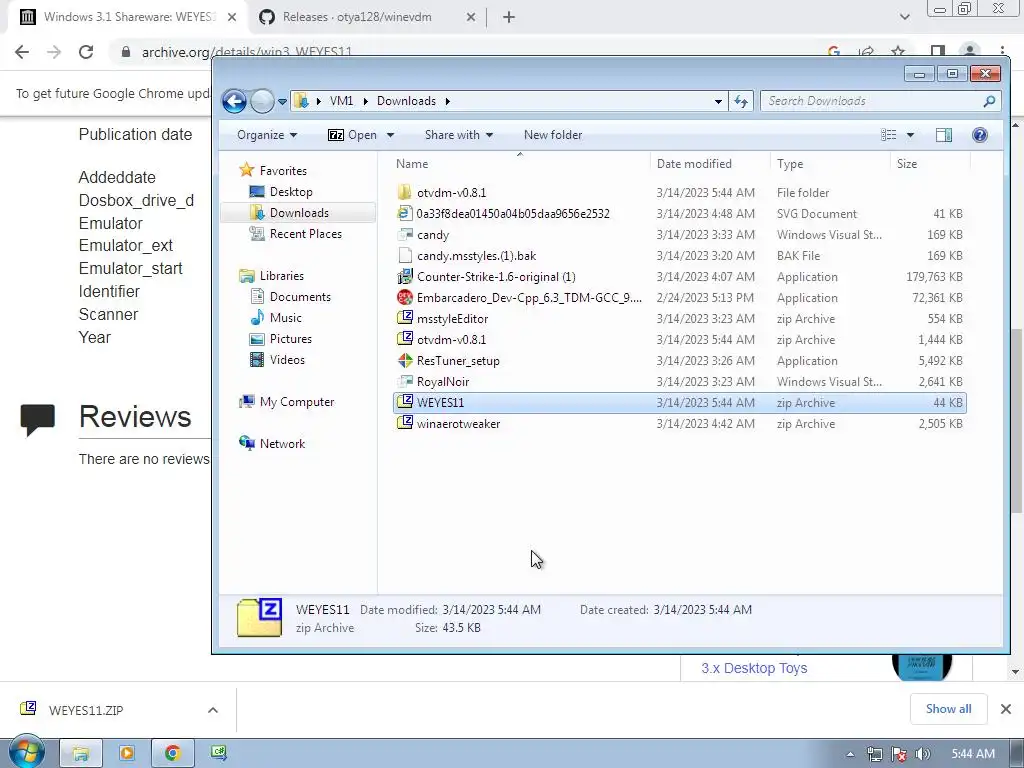Select Documents library in navigation pane
This screenshot has height=768, width=1024.
pos(300,296)
